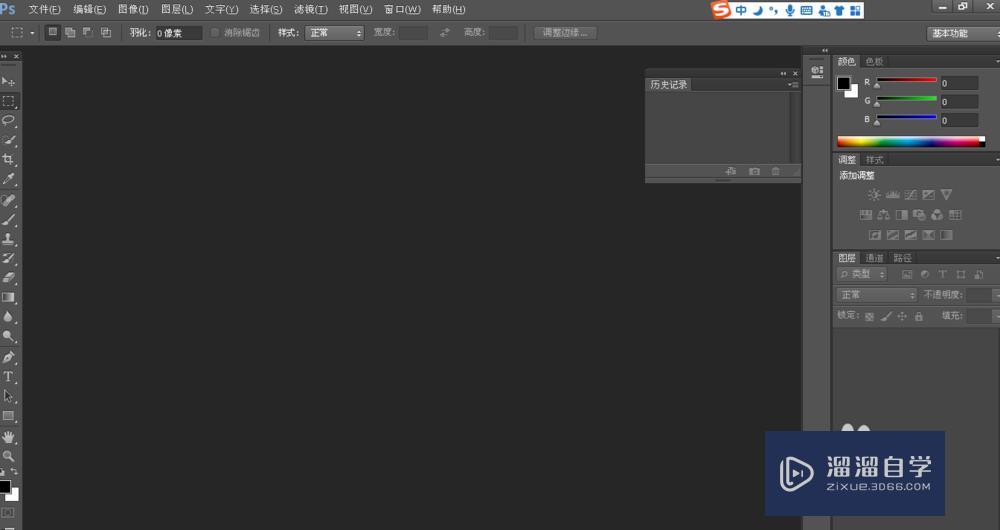This screenshot has width=1000, height=530.
Task: Switch to the 路径 paths tab
Action: tap(902, 258)
